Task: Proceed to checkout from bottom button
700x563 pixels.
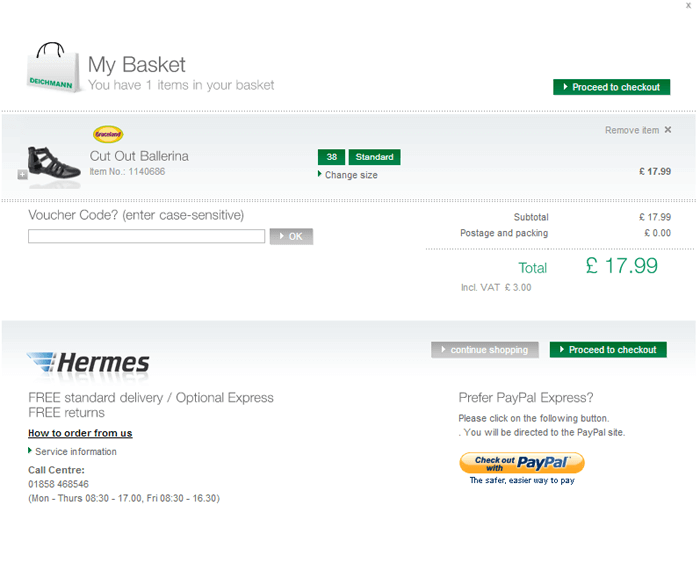Action: [608, 350]
